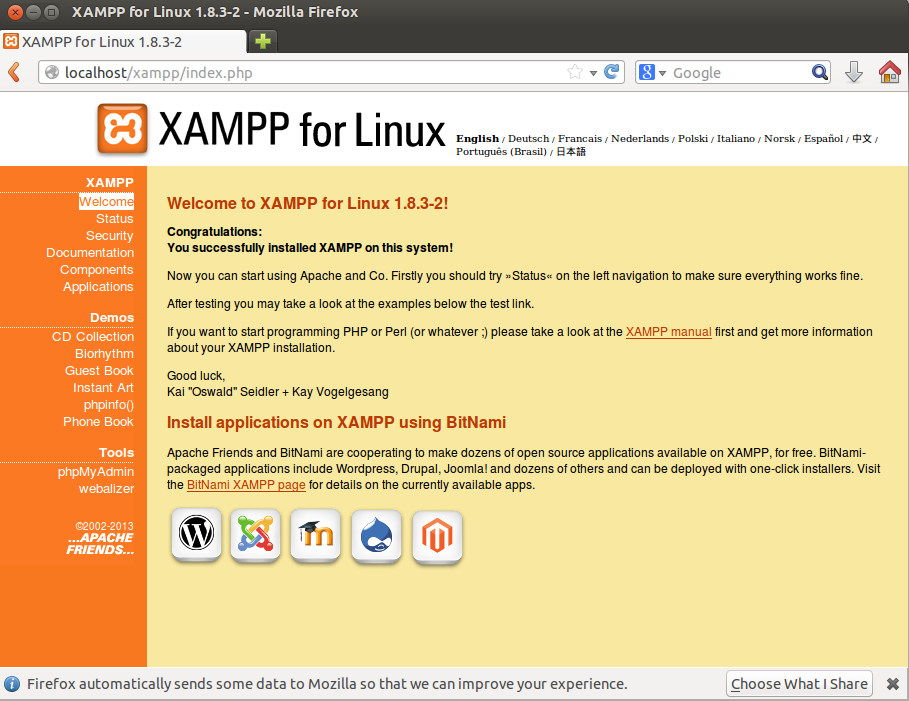Launch phpMyAdmin from Tools
This screenshot has height=701, width=909.
click(96, 472)
